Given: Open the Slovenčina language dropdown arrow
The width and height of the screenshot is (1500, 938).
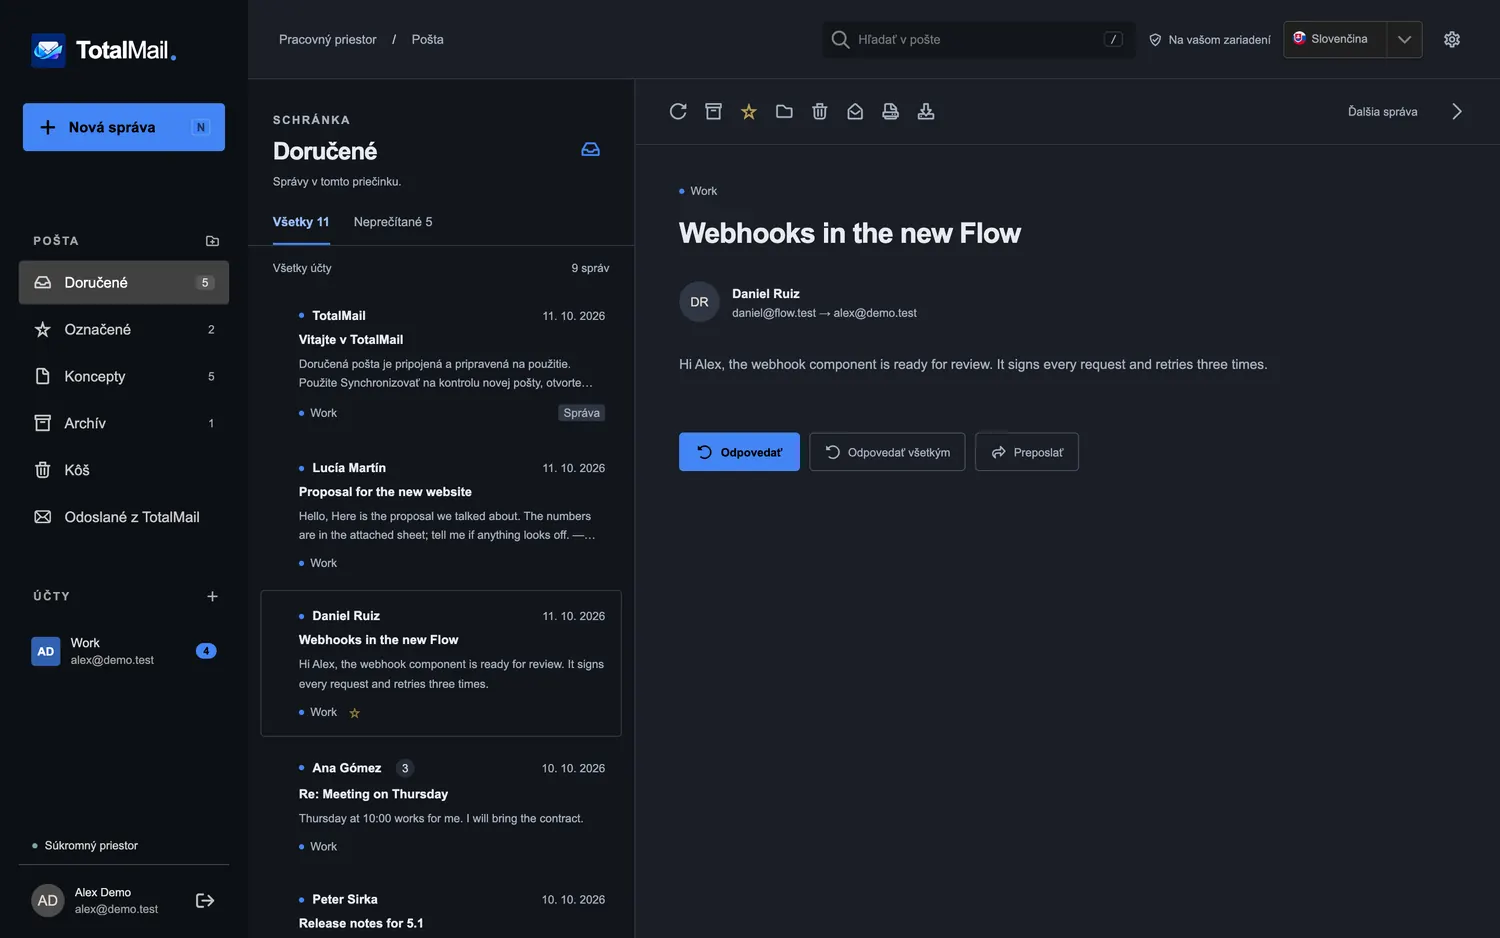Looking at the screenshot, I should coord(1404,40).
